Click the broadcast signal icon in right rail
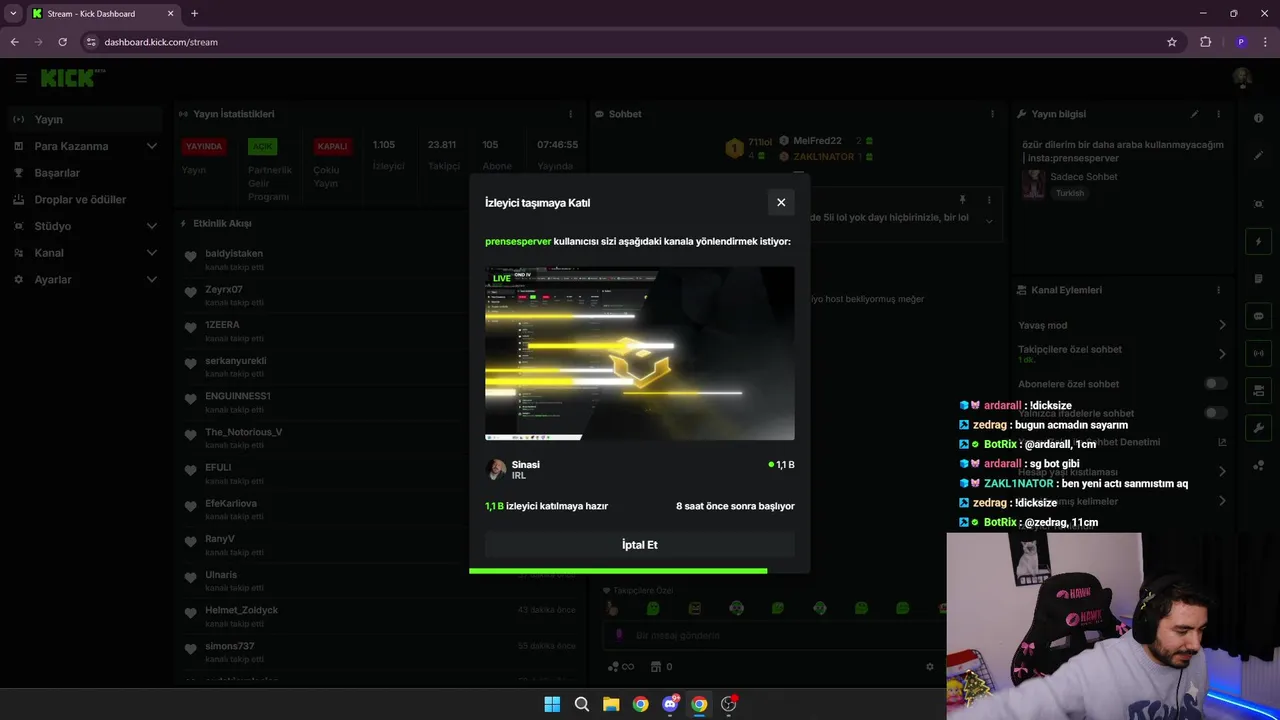This screenshot has height=720, width=1280. point(1259,353)
